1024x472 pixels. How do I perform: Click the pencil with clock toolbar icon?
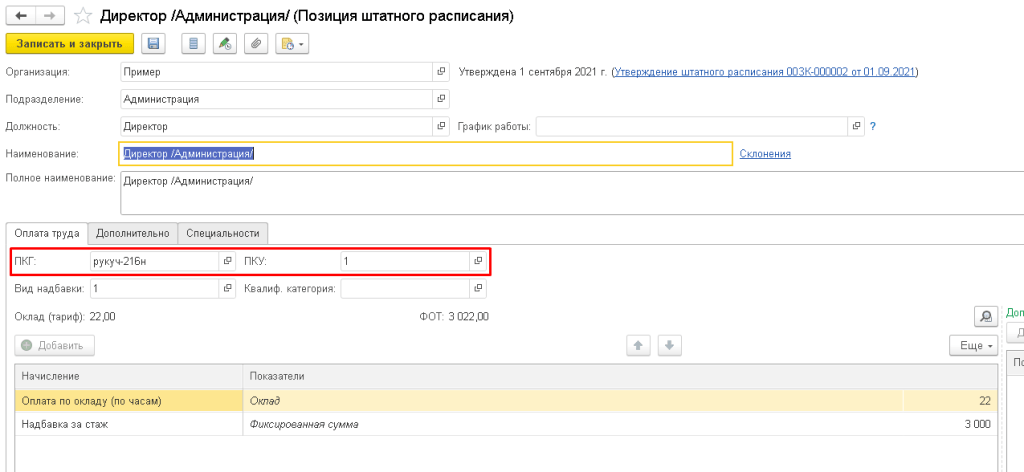tap(225, 44)
